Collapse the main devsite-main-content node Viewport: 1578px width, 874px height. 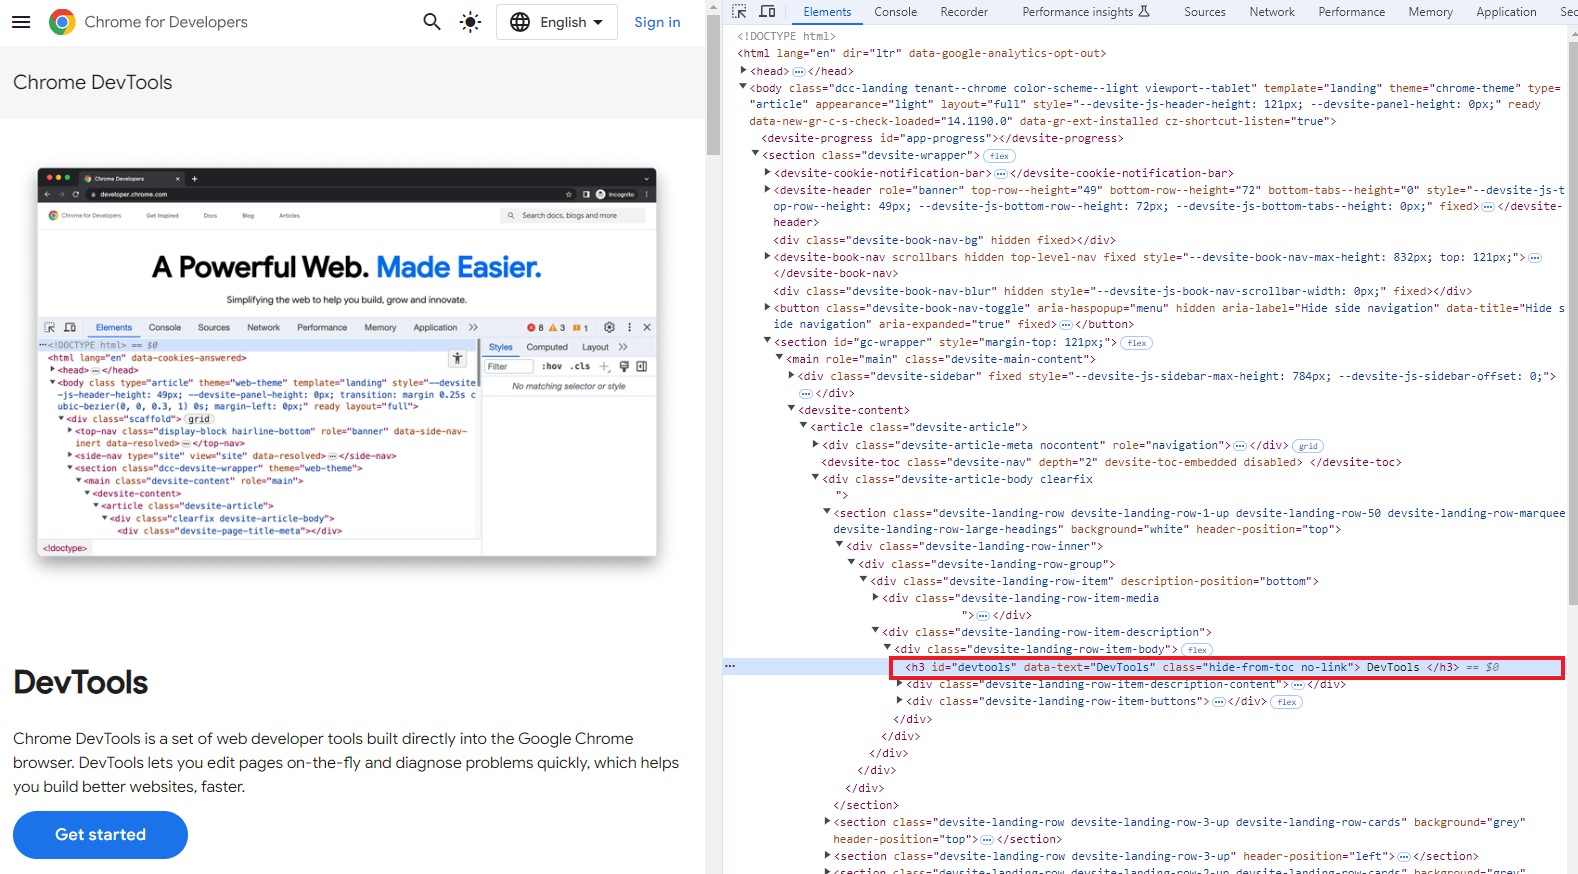coord(779,358)
